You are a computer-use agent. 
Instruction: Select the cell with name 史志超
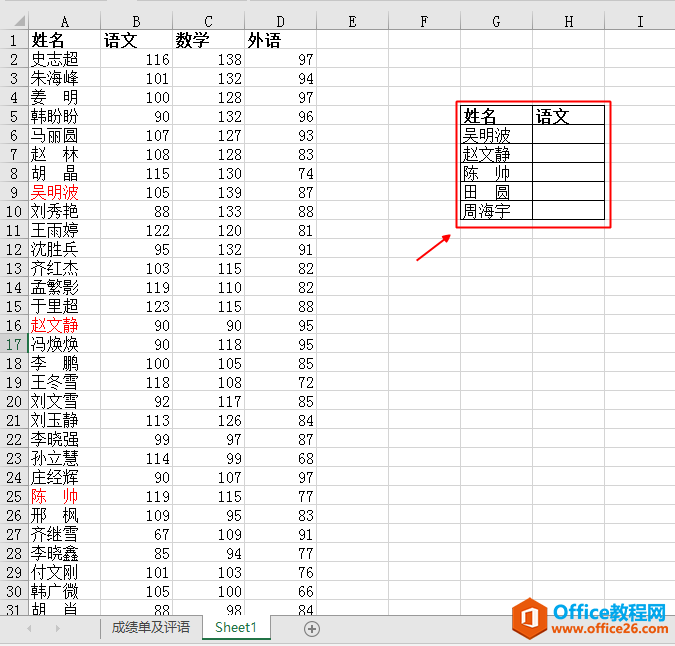(65, 59)
